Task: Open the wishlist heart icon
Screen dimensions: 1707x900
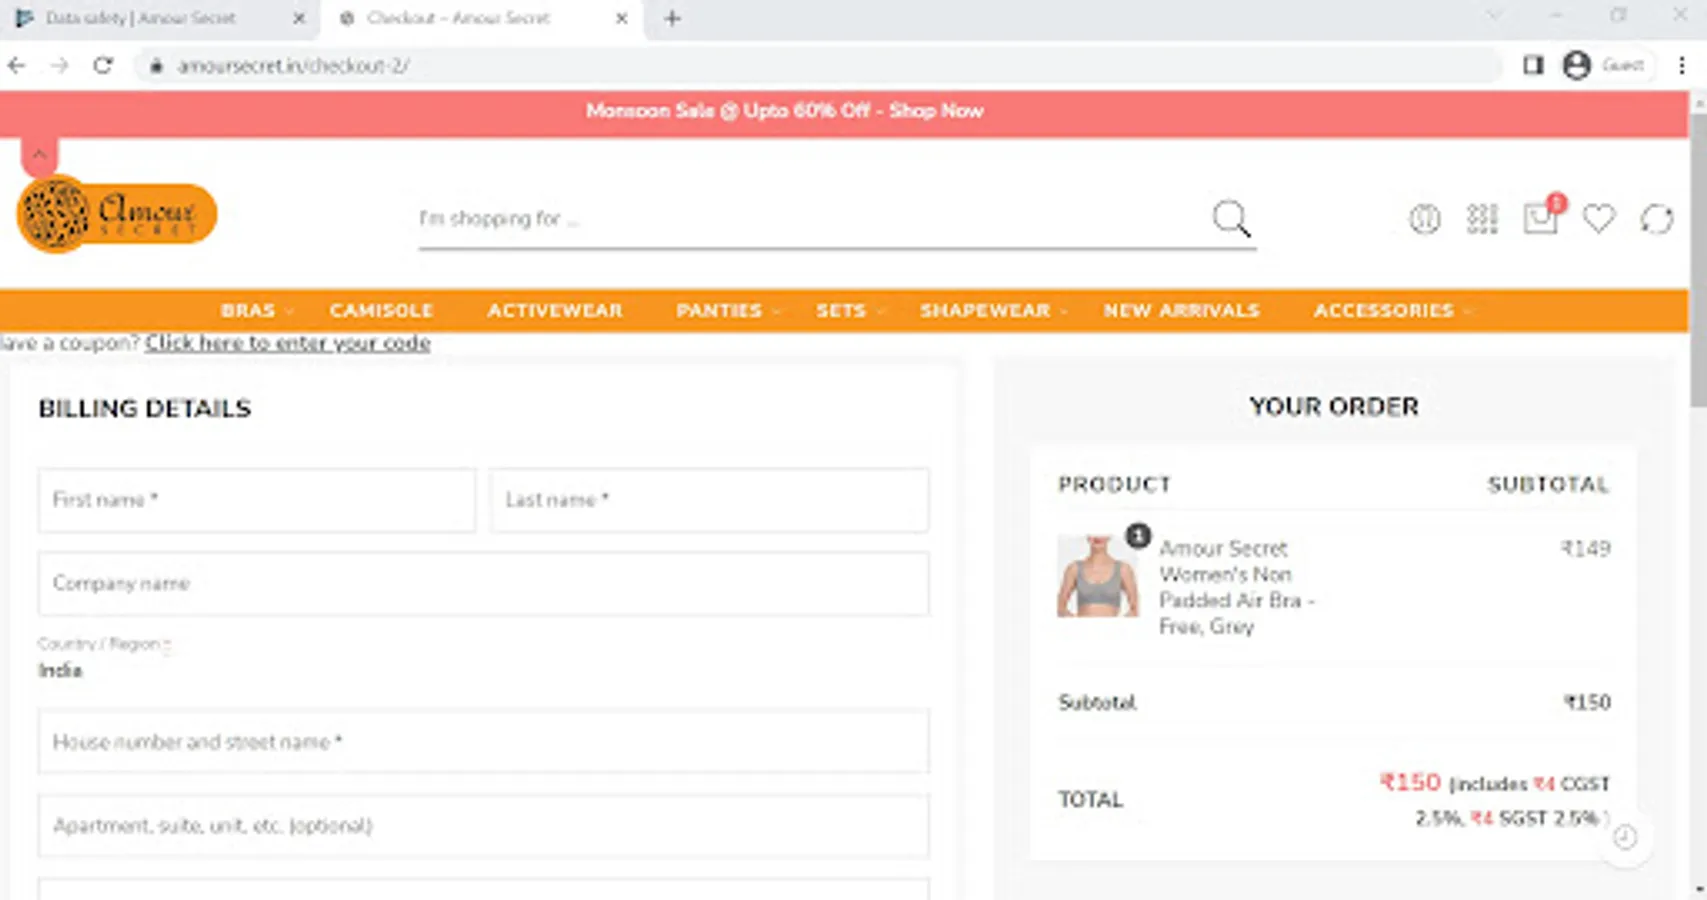Action: click(1599, 218)
